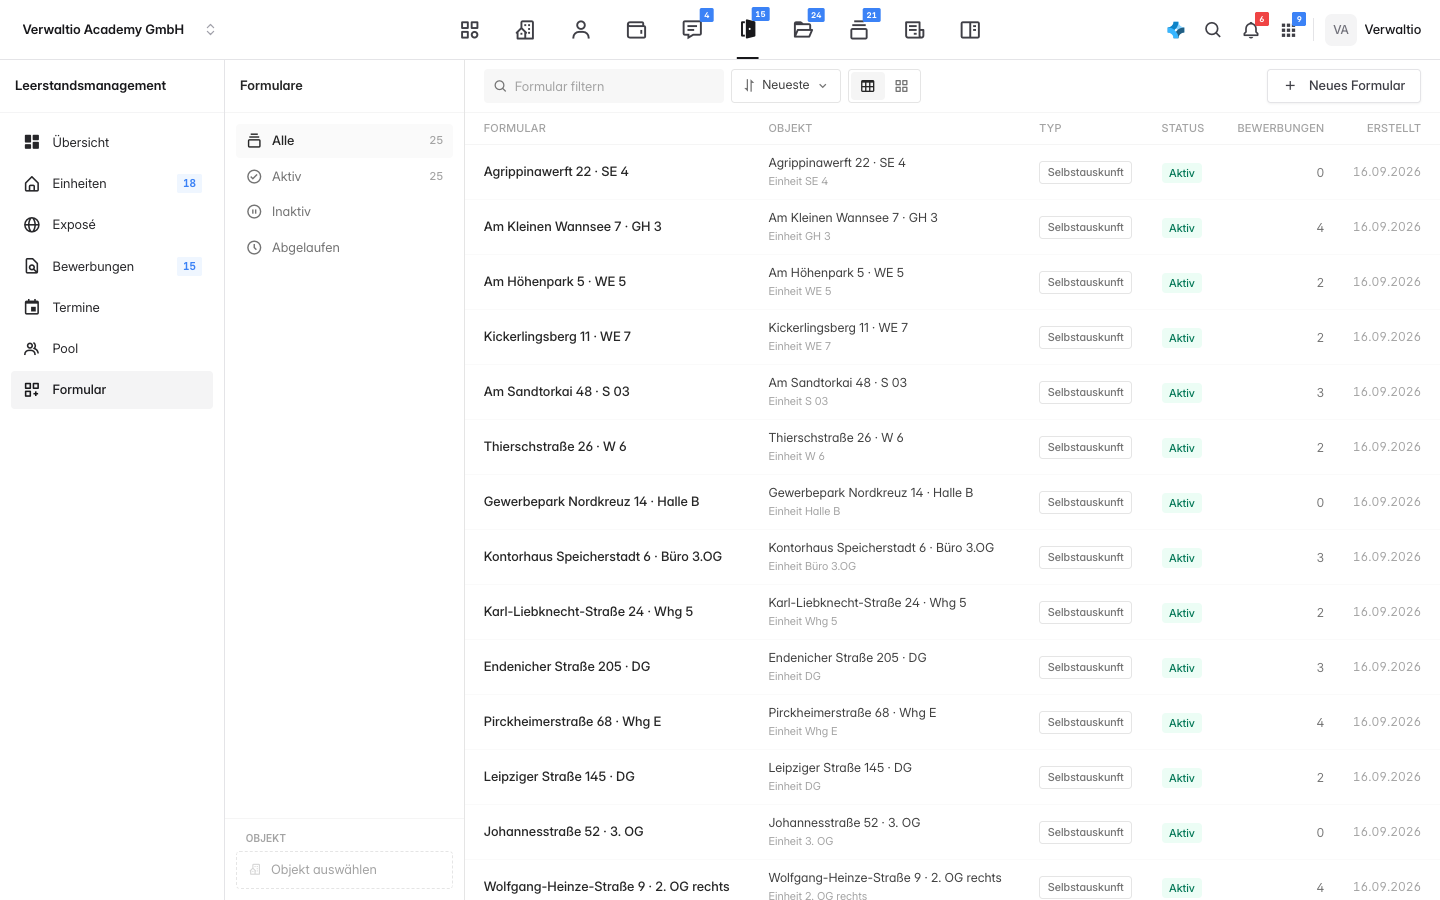Focus the Formular filtern search field
Screen dimensions: 1440x900
(604, 86)
